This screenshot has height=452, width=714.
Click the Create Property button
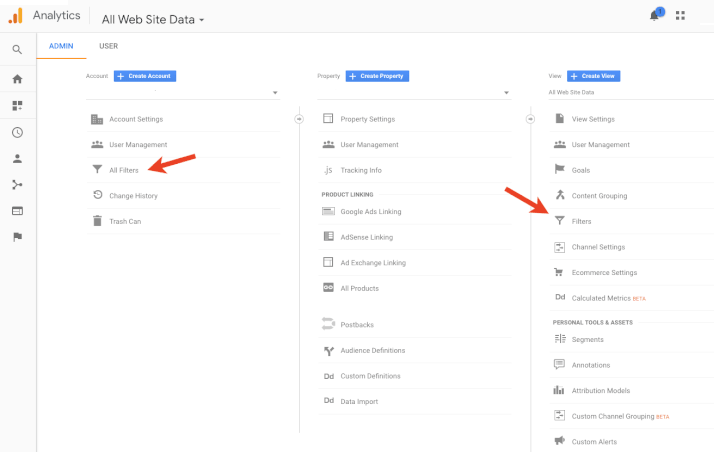pyautogui.click(x=377, y=76)
